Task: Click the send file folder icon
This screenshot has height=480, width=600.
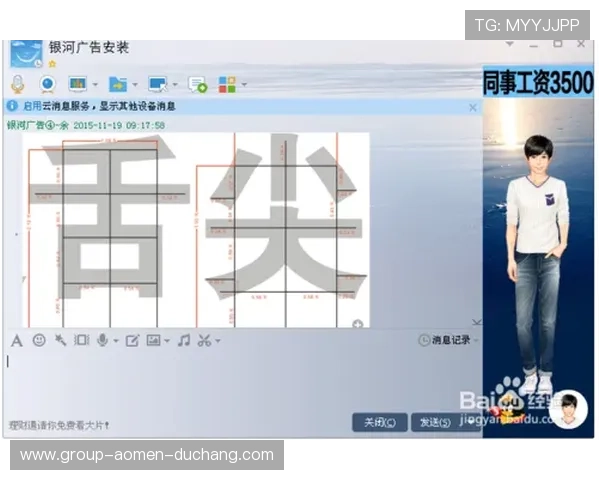Action: 118,84
